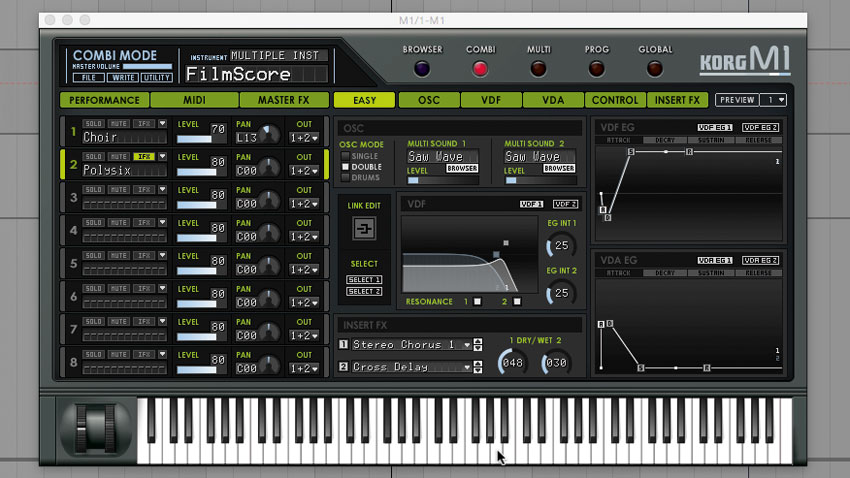Open the OUT 1+2 dropdown for part 4
This screenshot has height=478, width=850.
pyautogui.click(x=304, y=237)
